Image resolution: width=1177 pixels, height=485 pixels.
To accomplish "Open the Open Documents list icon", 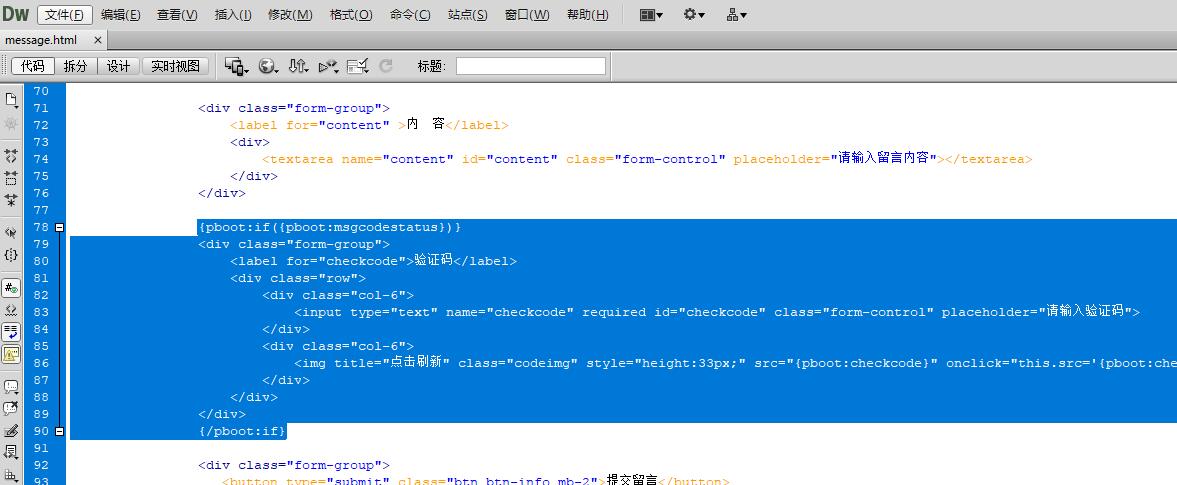I will coord(12,100).
